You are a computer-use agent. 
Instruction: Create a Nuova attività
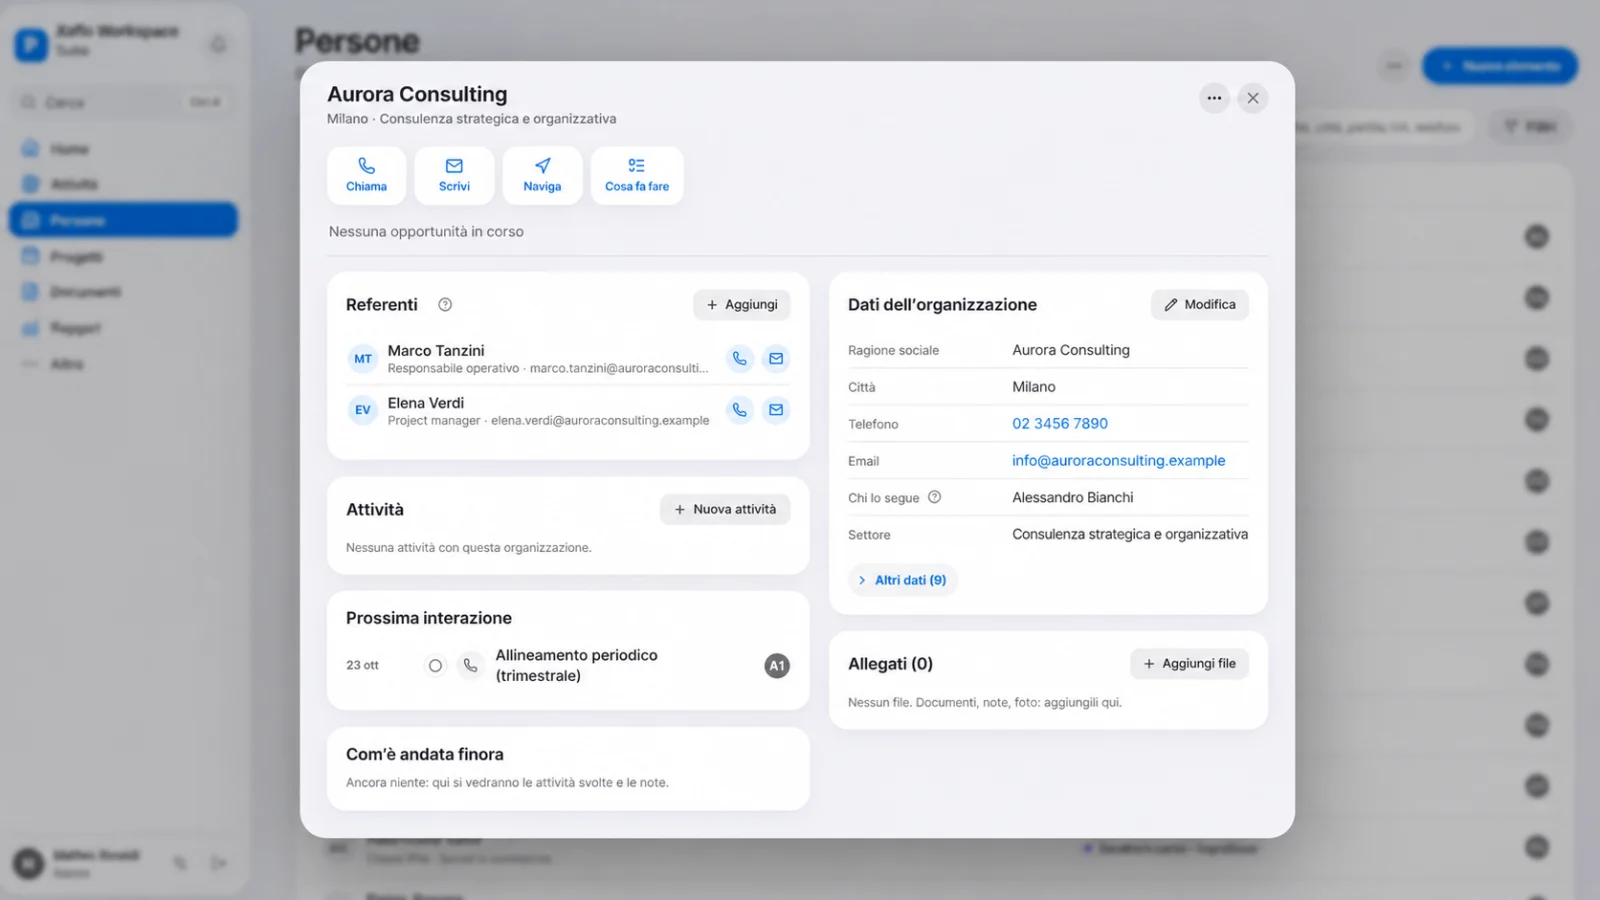pos(725,509)
